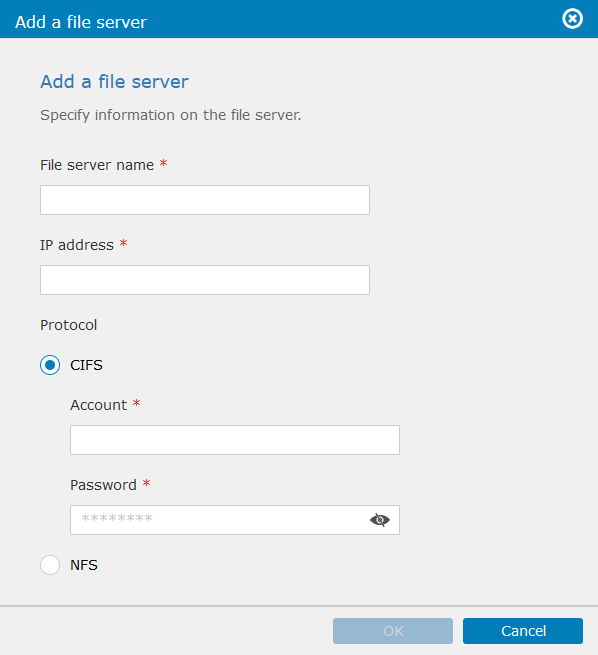This screenshot has height=655, width=598.
Task: Choose the NFS protocol radio button
Action: (50, 565)
